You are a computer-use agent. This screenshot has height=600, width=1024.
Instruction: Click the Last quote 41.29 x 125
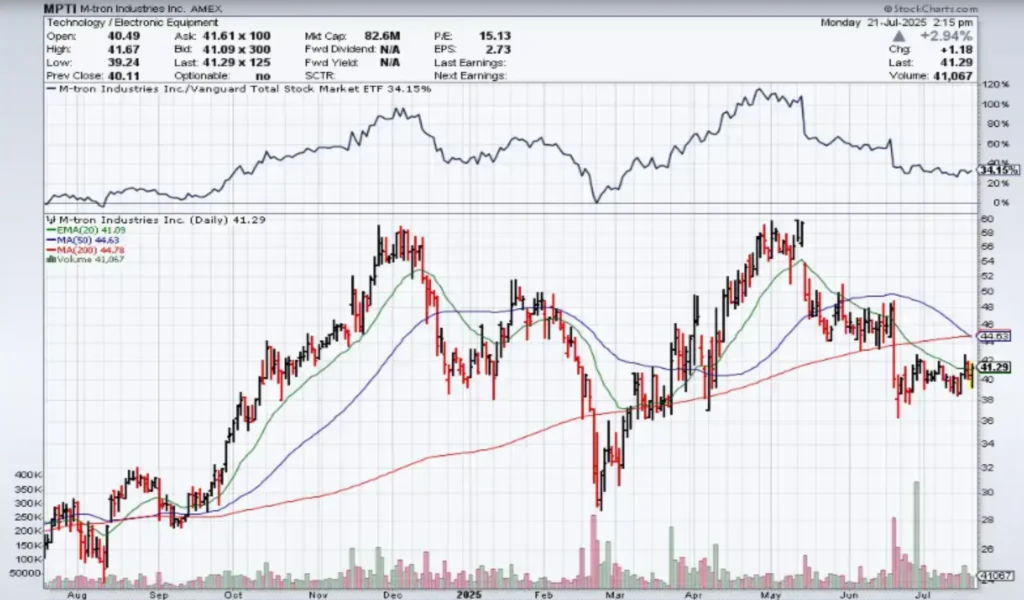pos(236,63)
